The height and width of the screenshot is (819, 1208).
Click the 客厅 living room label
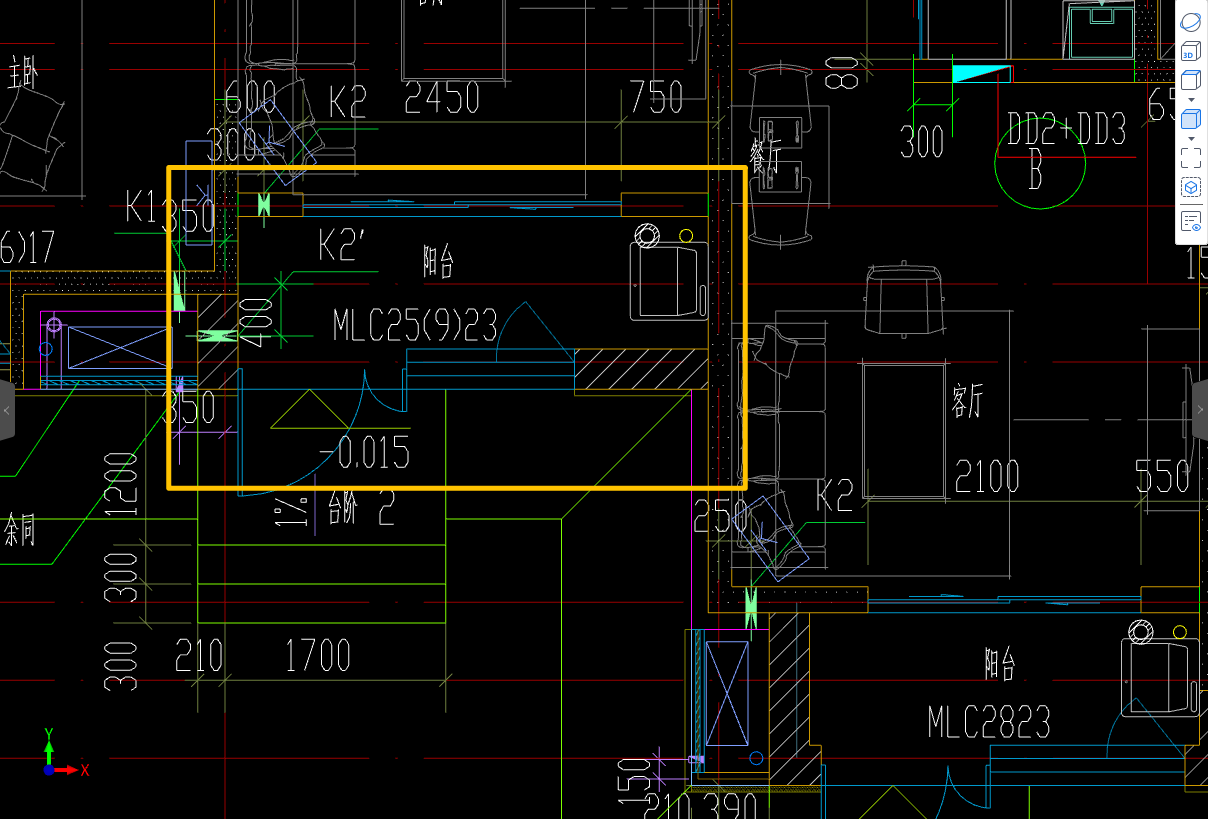[968, 399]
